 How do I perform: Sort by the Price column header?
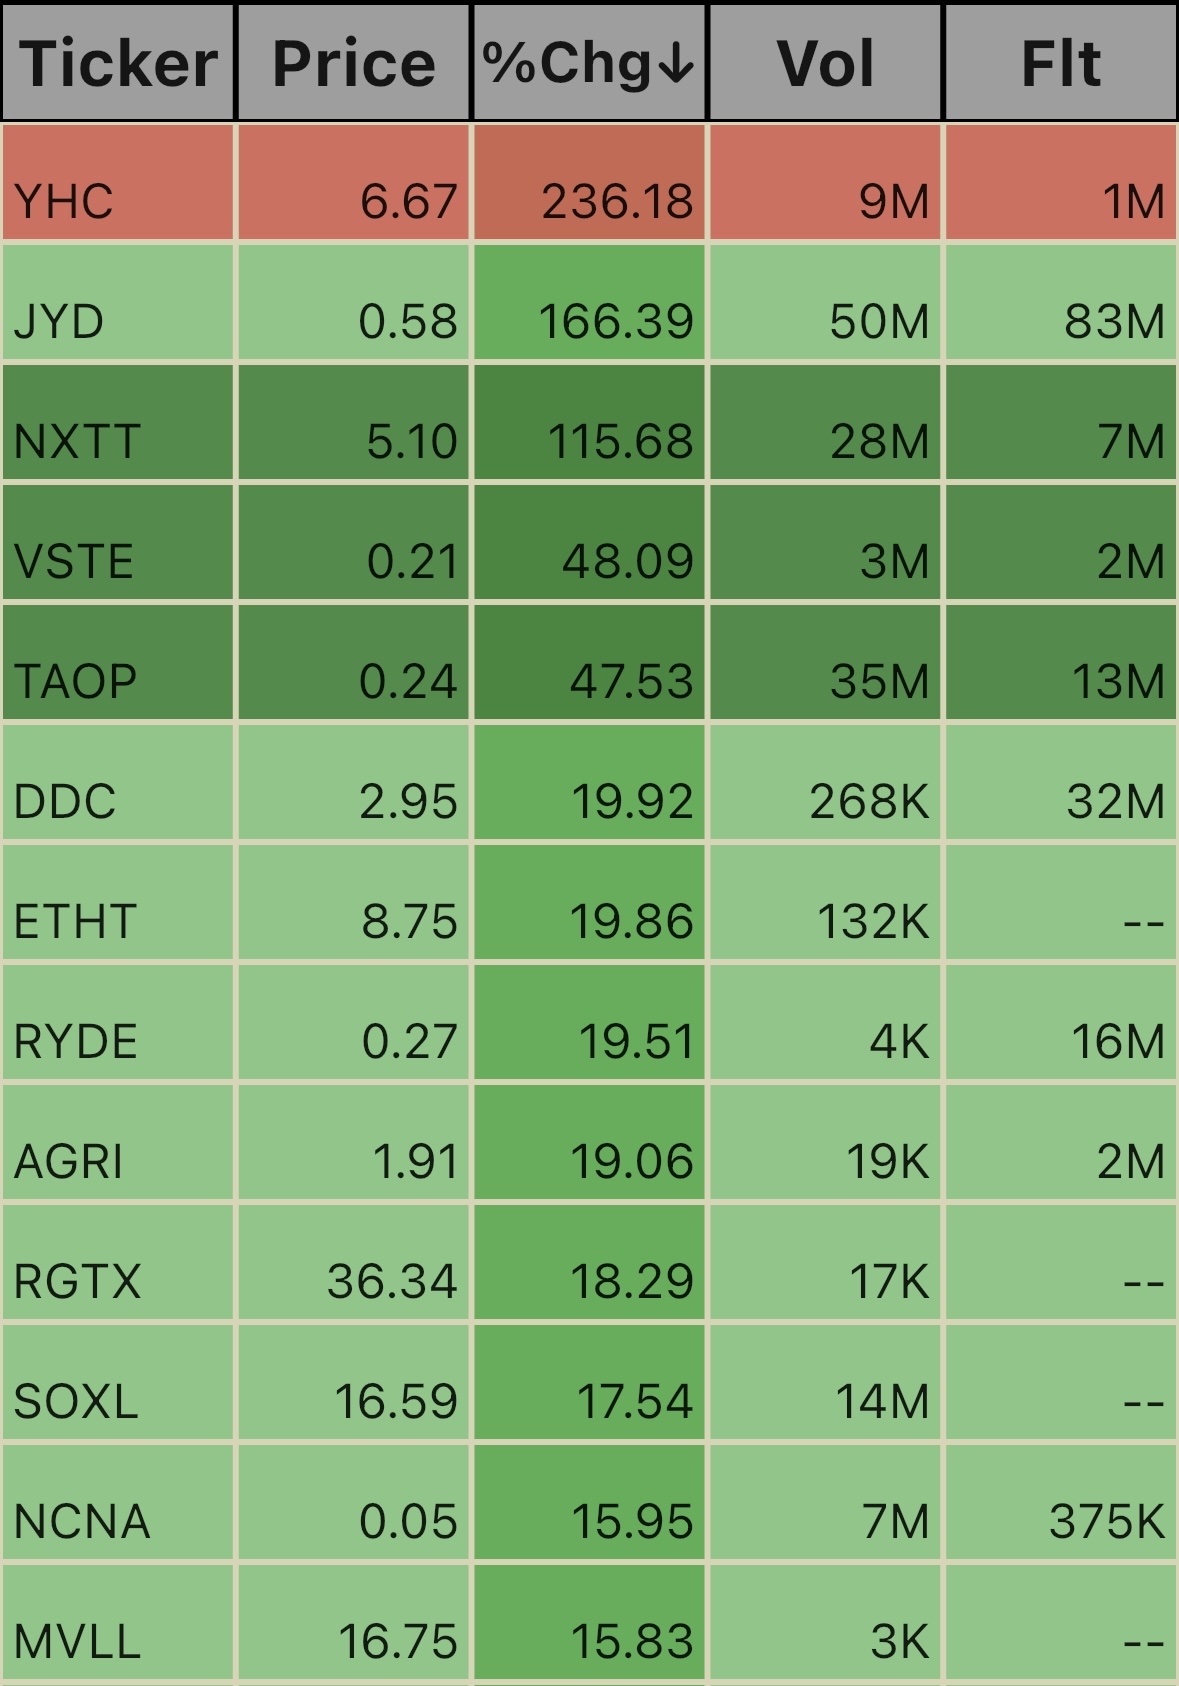(x=354, y=63)
